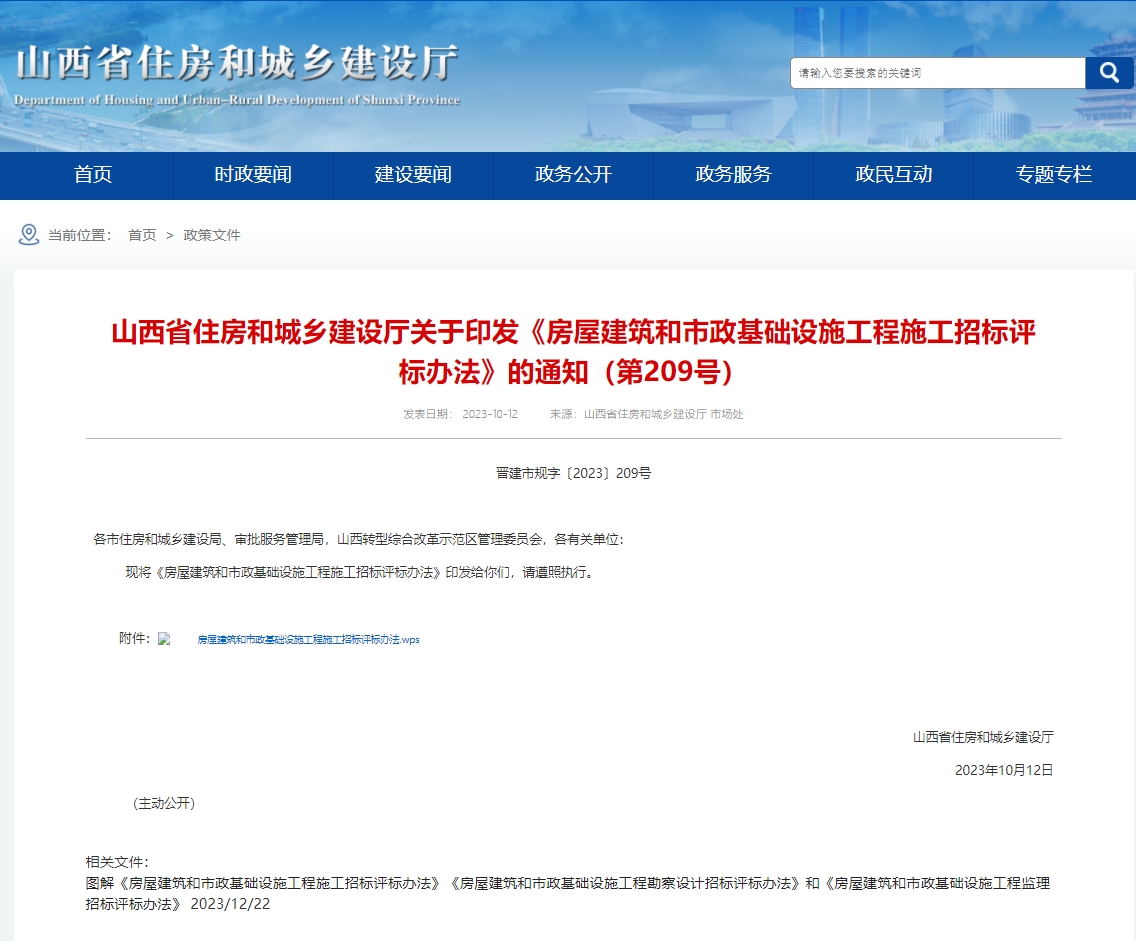Go to 时政要闻 in the navigation bar
Image resolution: width=1136 pixels, height=941 pixels.
pos(253,175)
